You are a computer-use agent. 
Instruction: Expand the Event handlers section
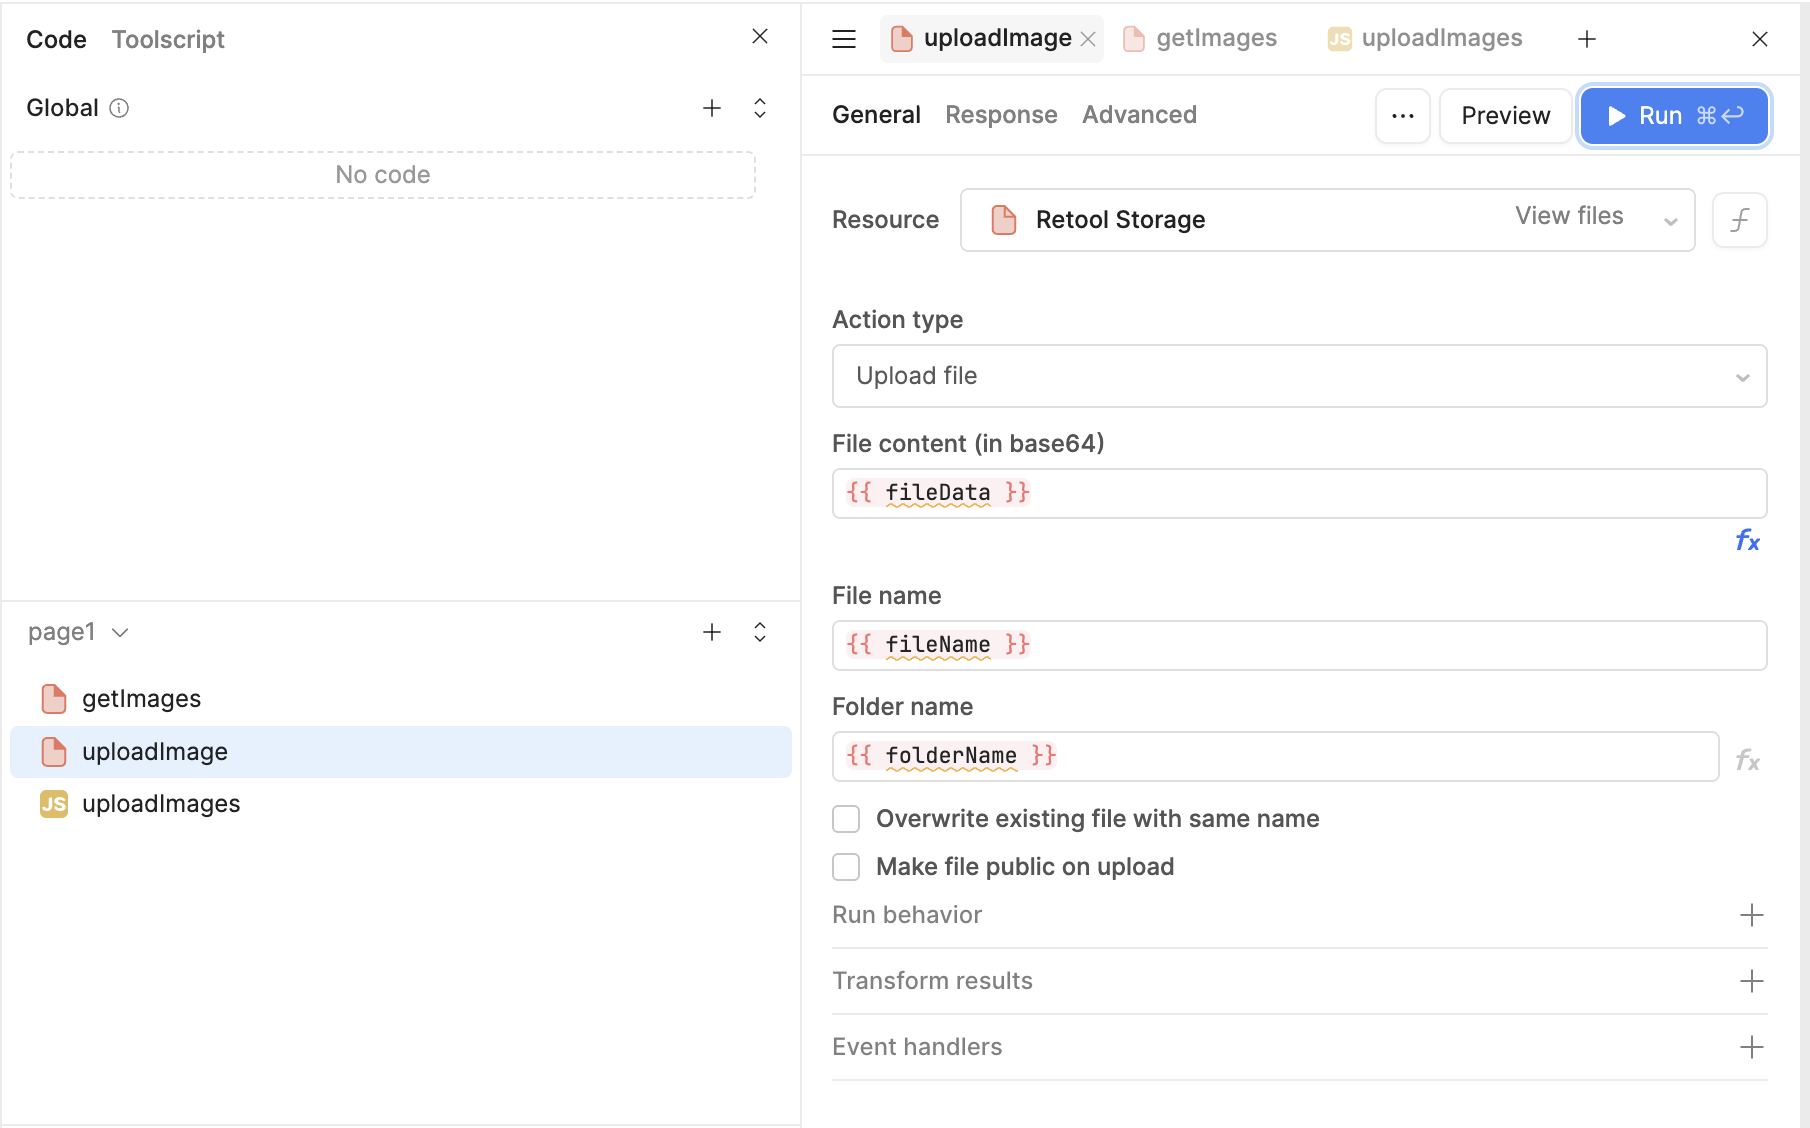(x=1750, y=1047)
